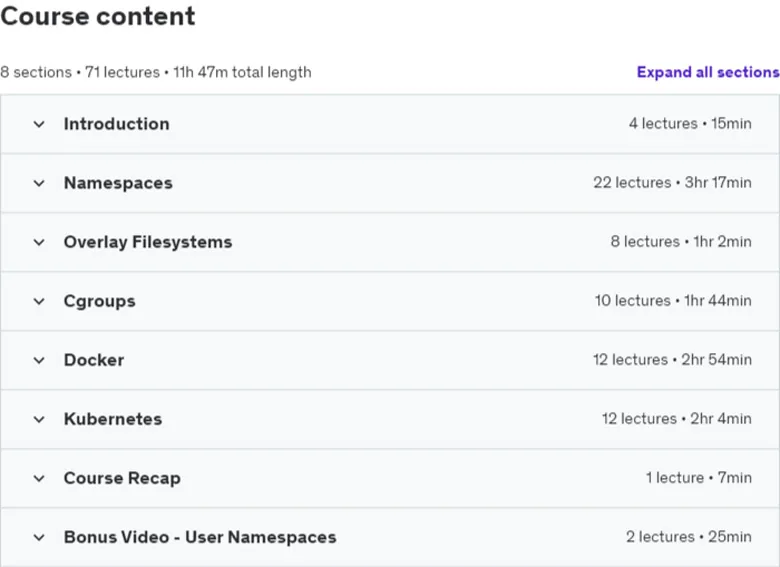Open the Namespaces section title
Image resolution: width=780 pixels, height=567 pixels.
click(x=118, y=183)
